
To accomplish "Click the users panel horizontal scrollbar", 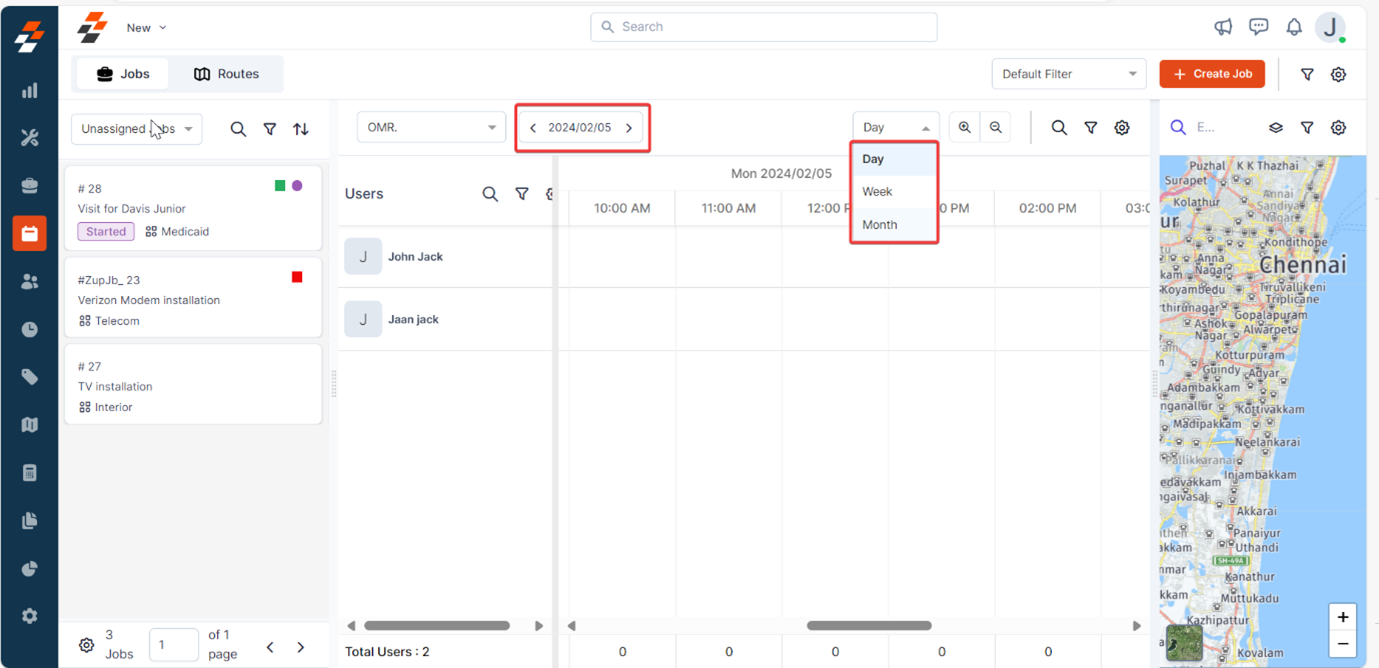I will (437, 626).
